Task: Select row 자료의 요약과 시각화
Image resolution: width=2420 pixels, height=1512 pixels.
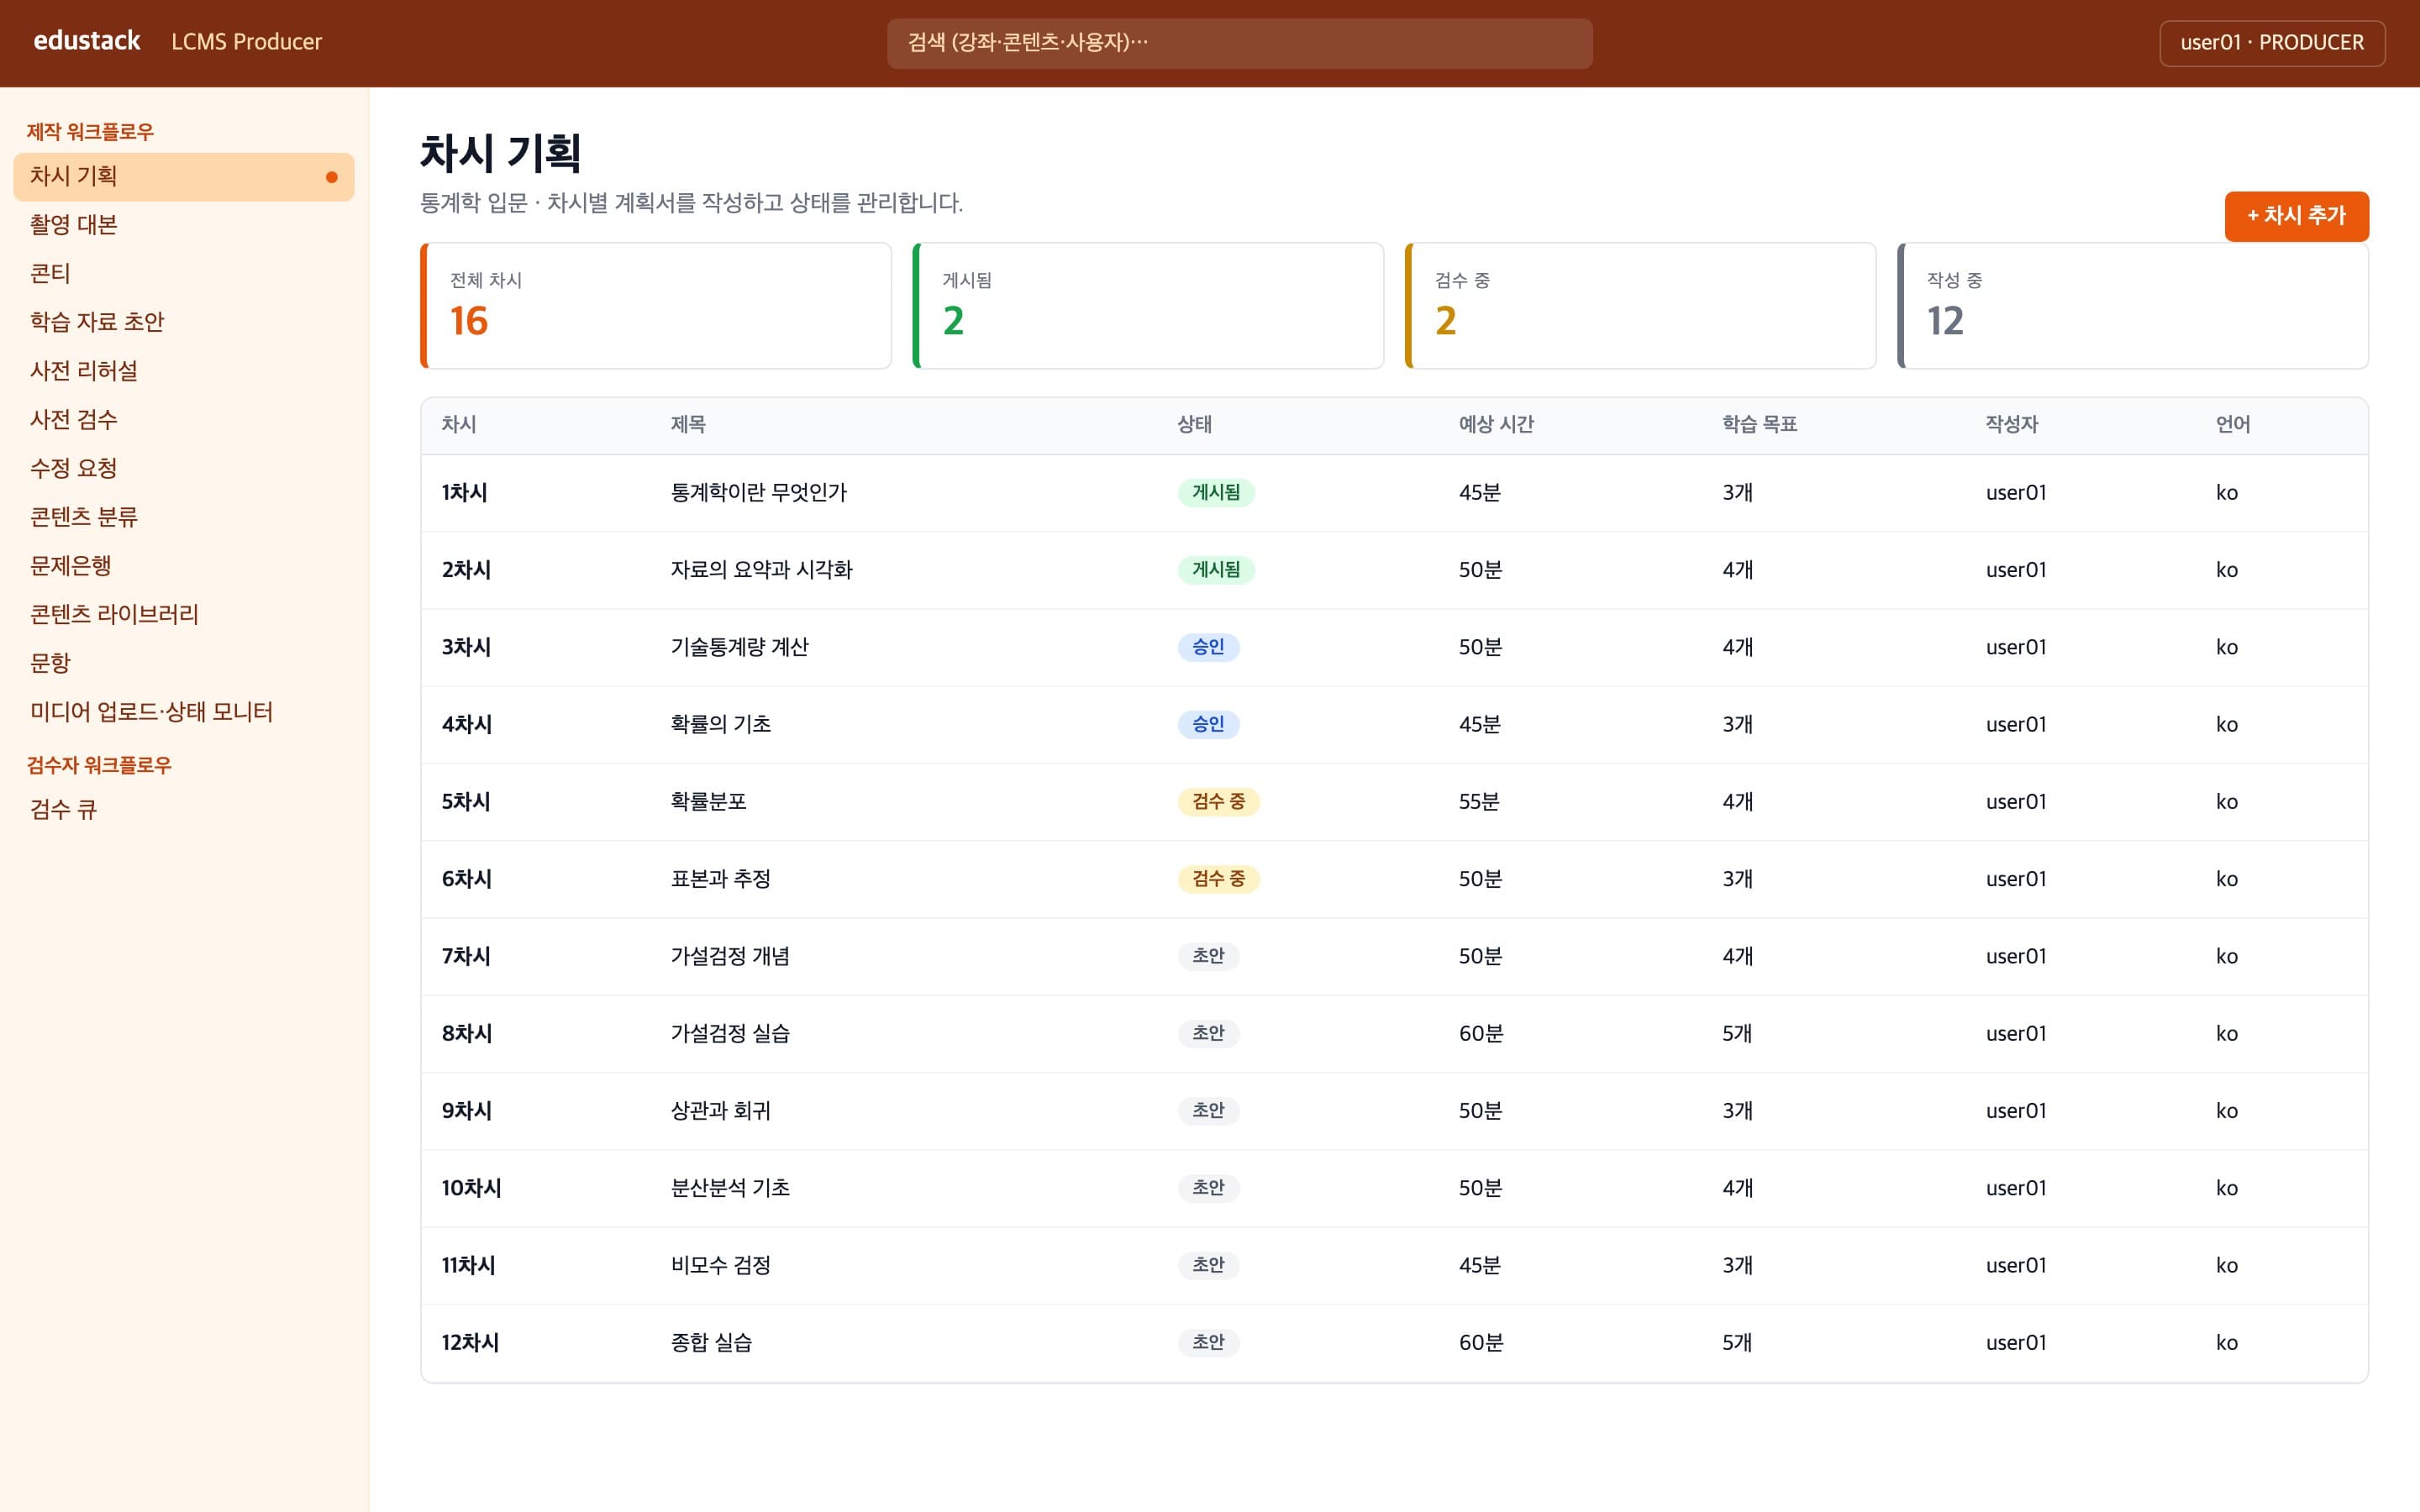Action: tap(1394, 570)
